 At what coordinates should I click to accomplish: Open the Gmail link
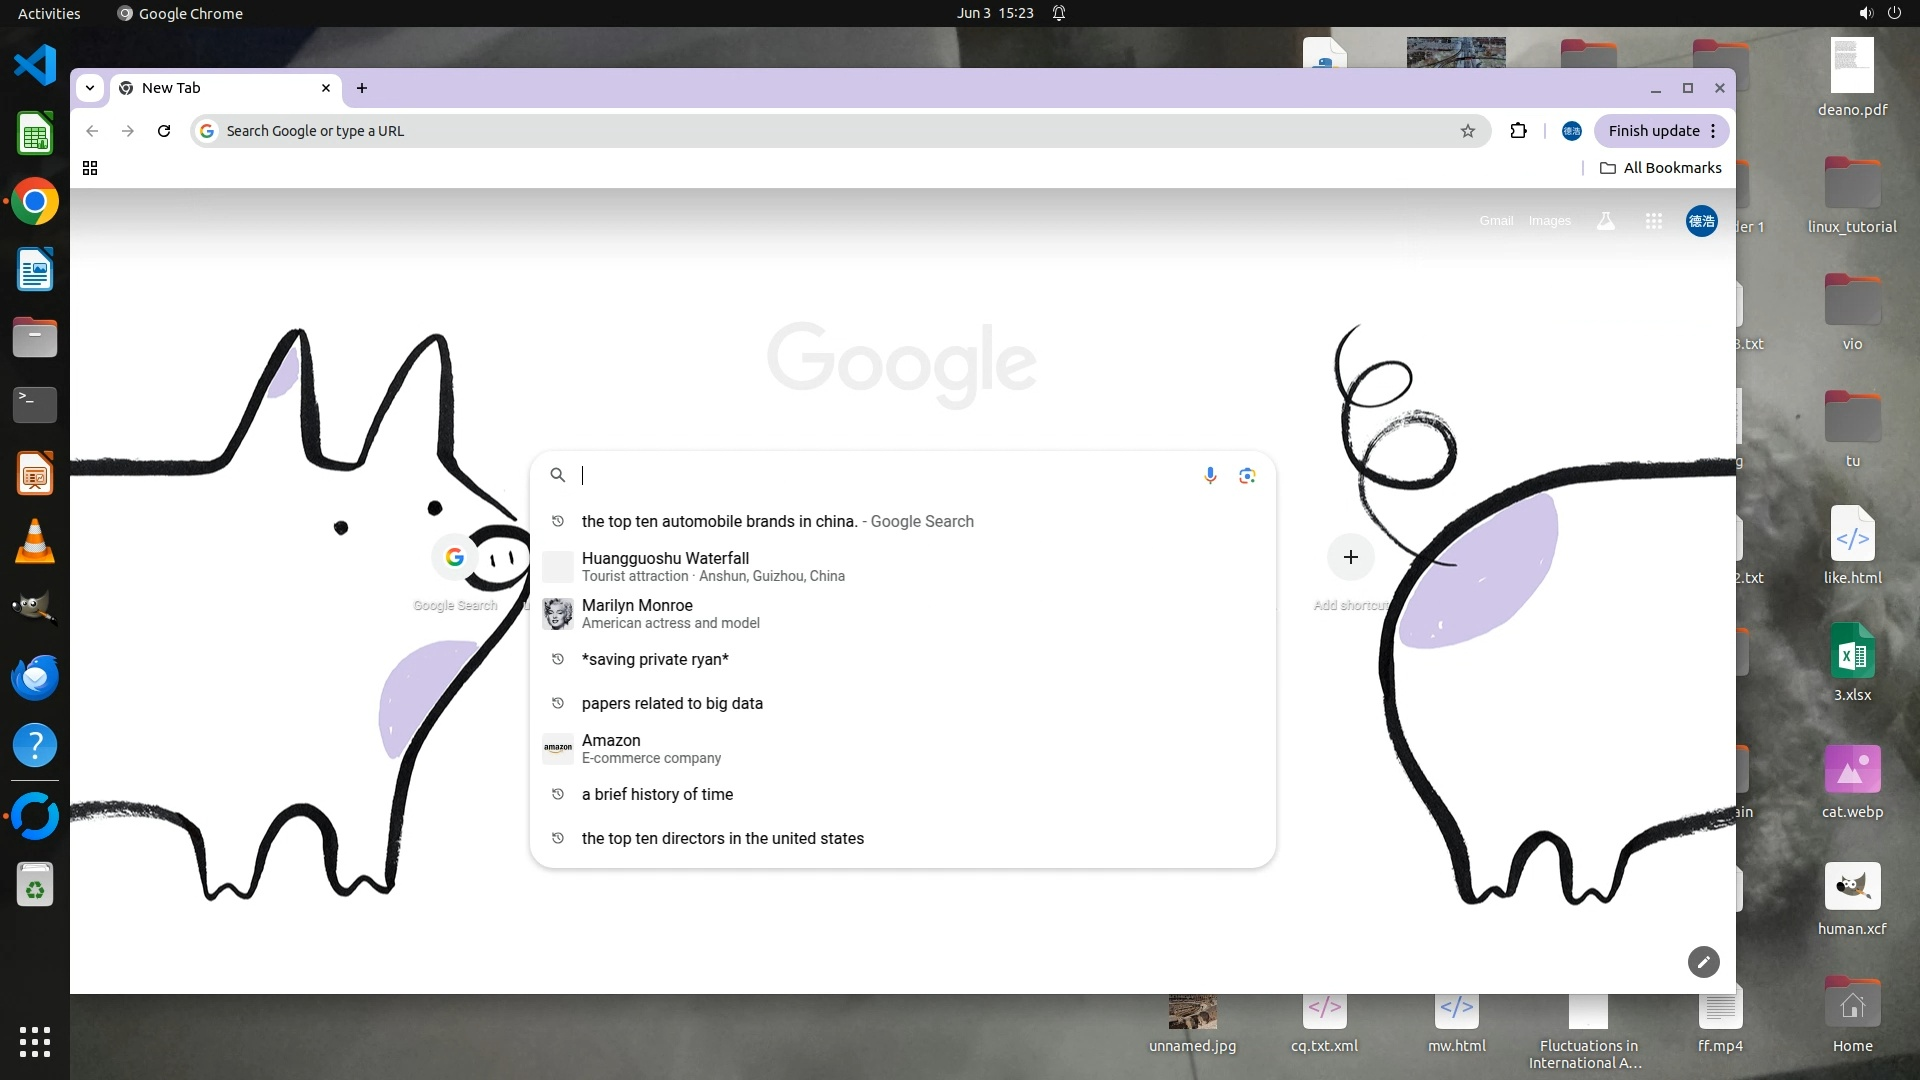point(1496,221)
